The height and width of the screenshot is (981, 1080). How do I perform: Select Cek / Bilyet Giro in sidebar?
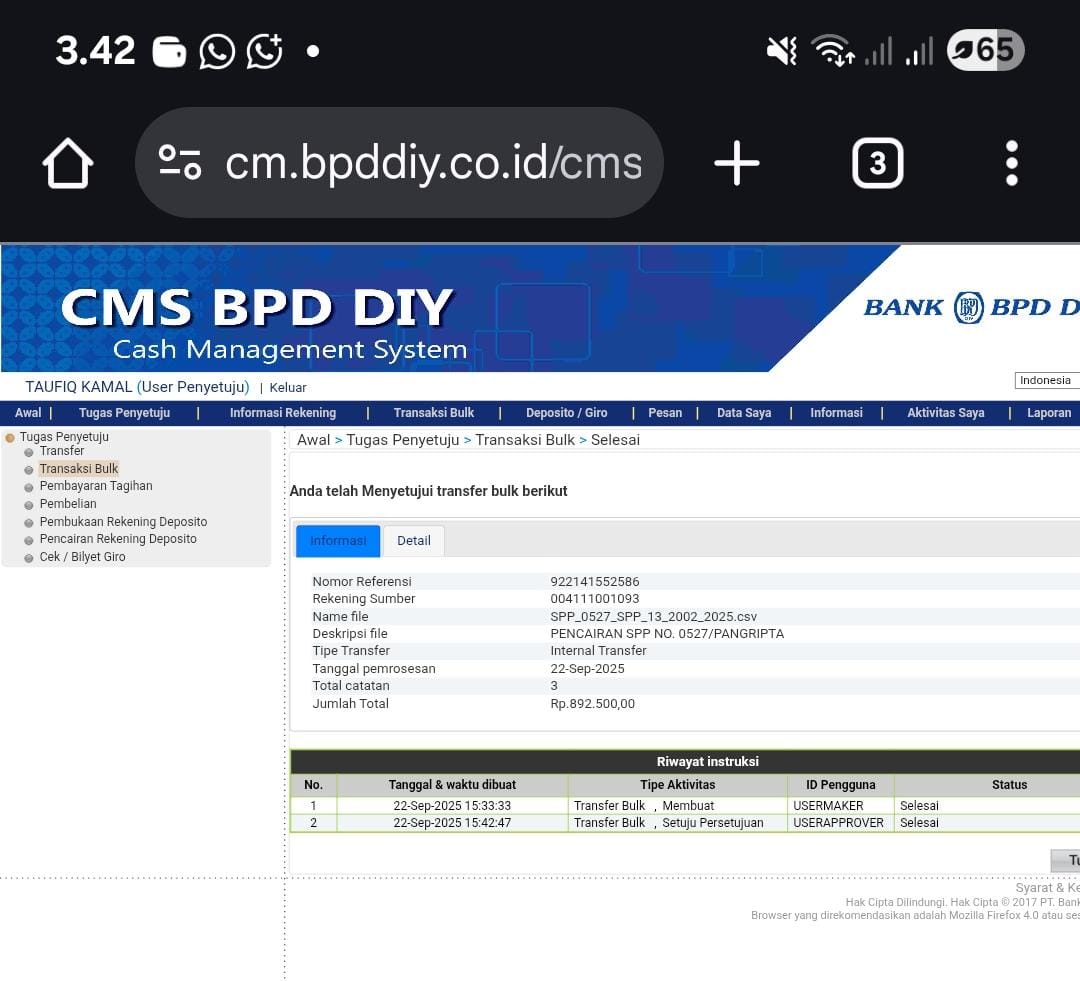click(83, 557)
